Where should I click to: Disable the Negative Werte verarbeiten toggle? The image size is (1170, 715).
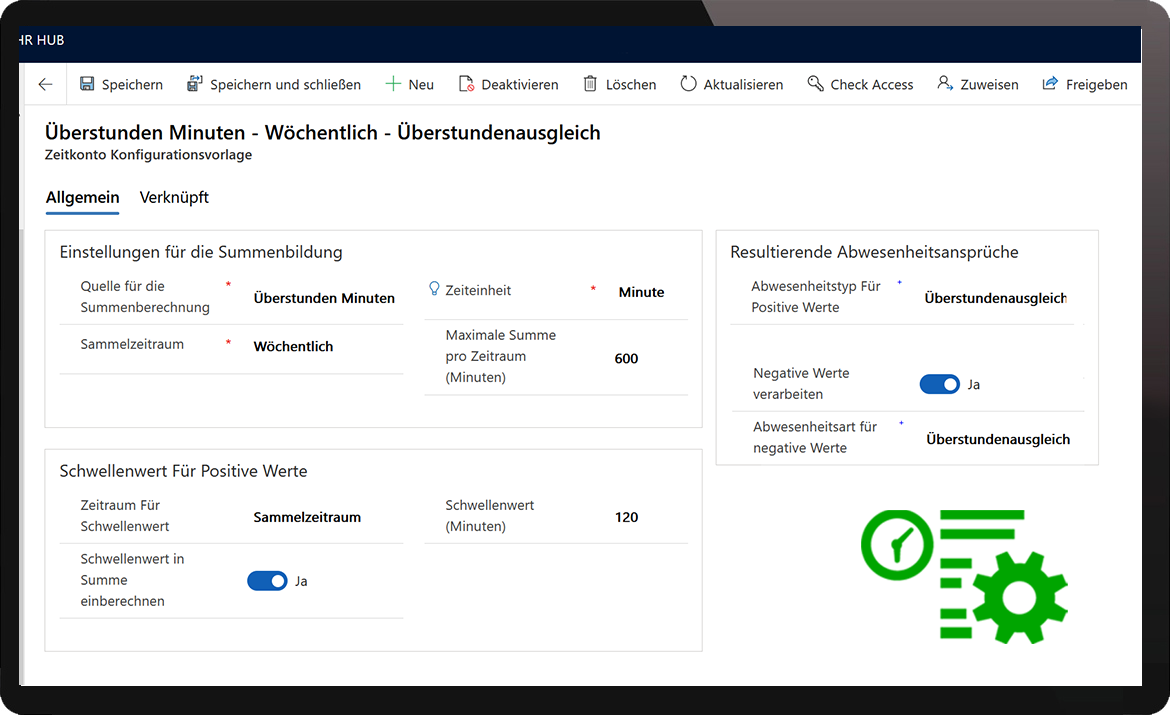[x=939, y=383]
